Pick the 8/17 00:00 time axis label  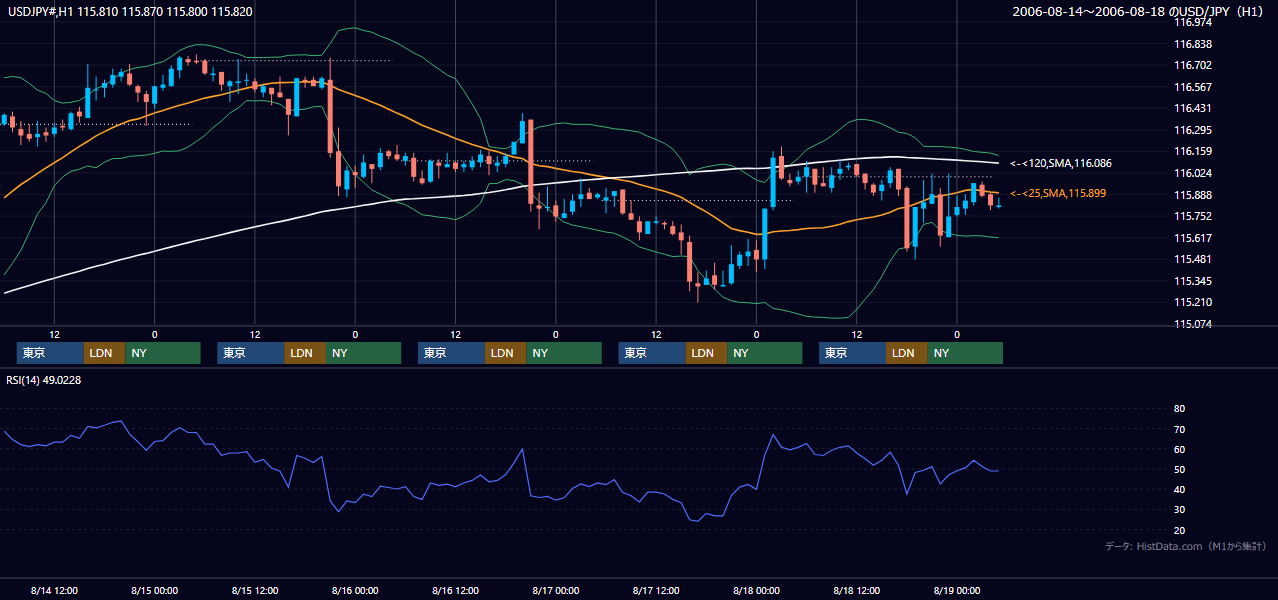555,590
